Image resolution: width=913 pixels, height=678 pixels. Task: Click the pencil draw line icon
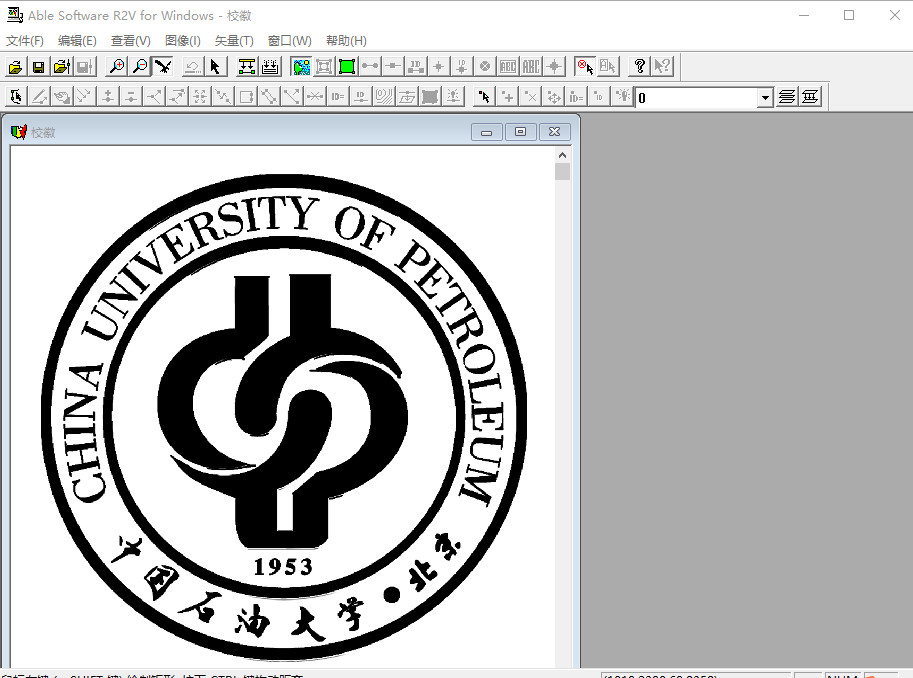click(39, 97)
